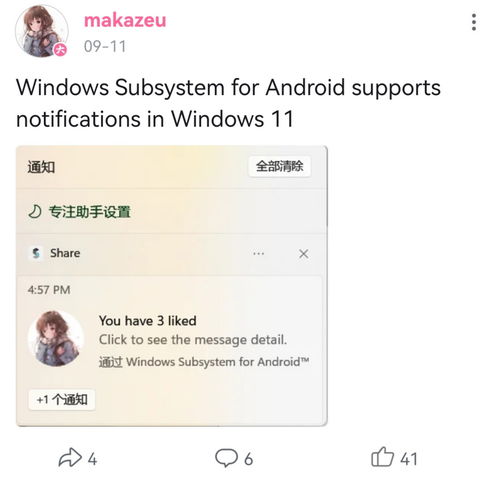500x479 pixels.
Task: Tap the share arrow icon
Action: [x=70, y=457]
